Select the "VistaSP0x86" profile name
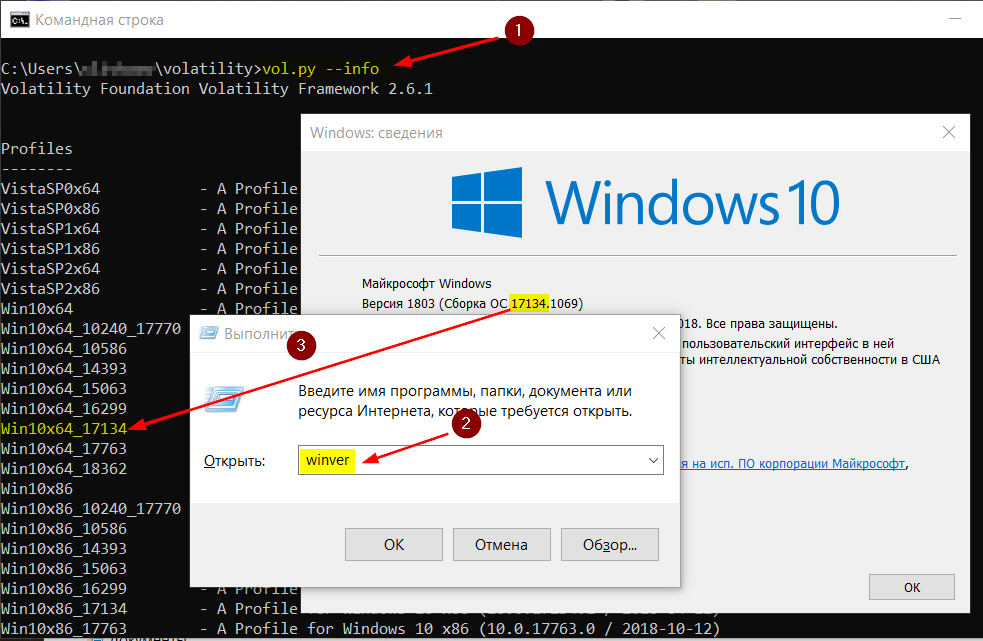983x641 pixels. tap(51, 208)
